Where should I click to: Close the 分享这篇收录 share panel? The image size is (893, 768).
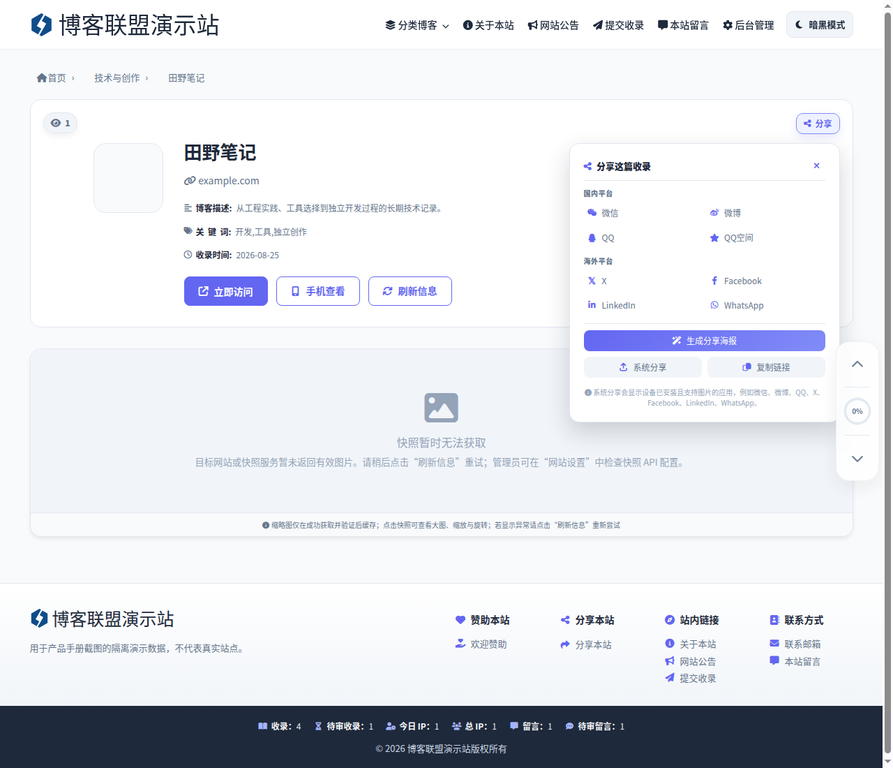pos(817,166)
